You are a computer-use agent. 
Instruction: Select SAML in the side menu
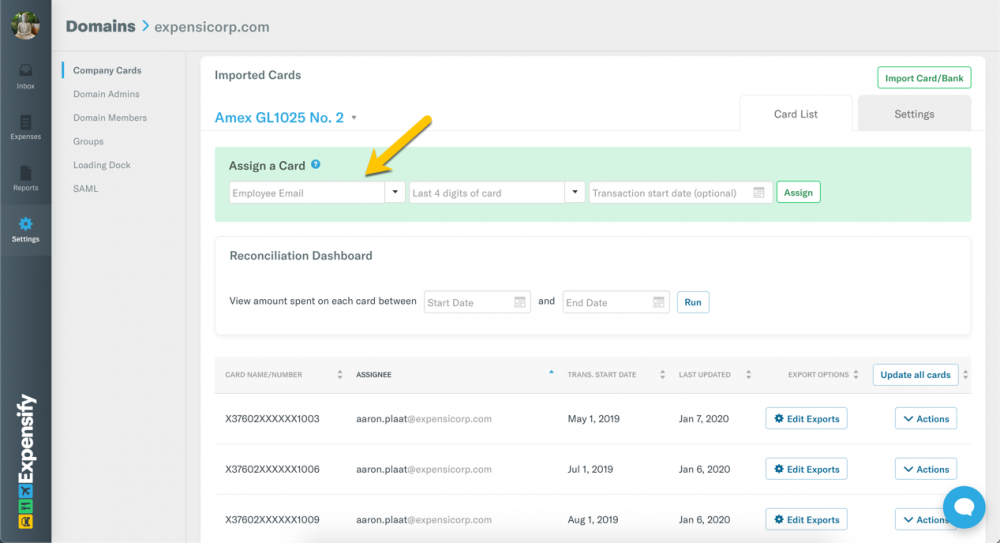(85, 188)
